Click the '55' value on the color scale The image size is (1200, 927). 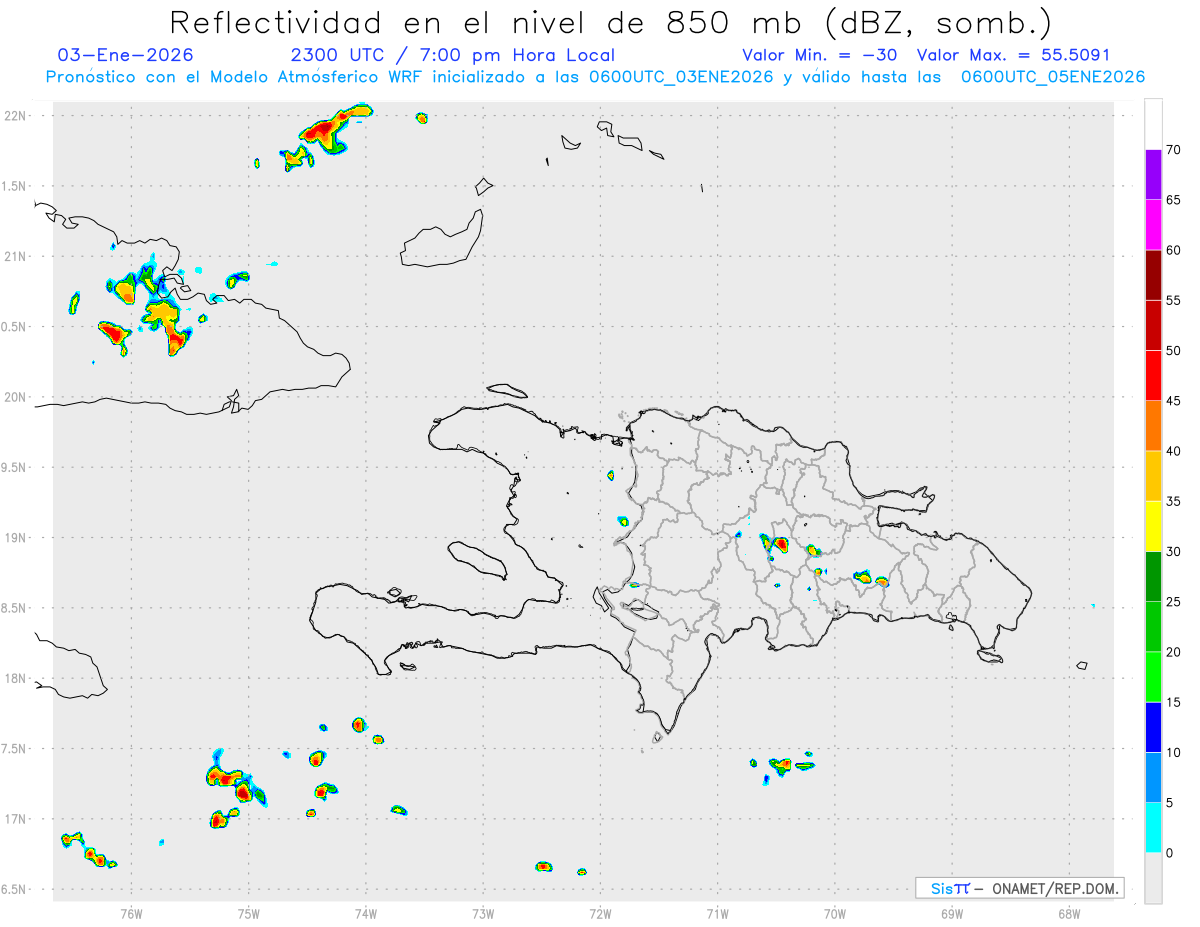(x=1173, y=300)
